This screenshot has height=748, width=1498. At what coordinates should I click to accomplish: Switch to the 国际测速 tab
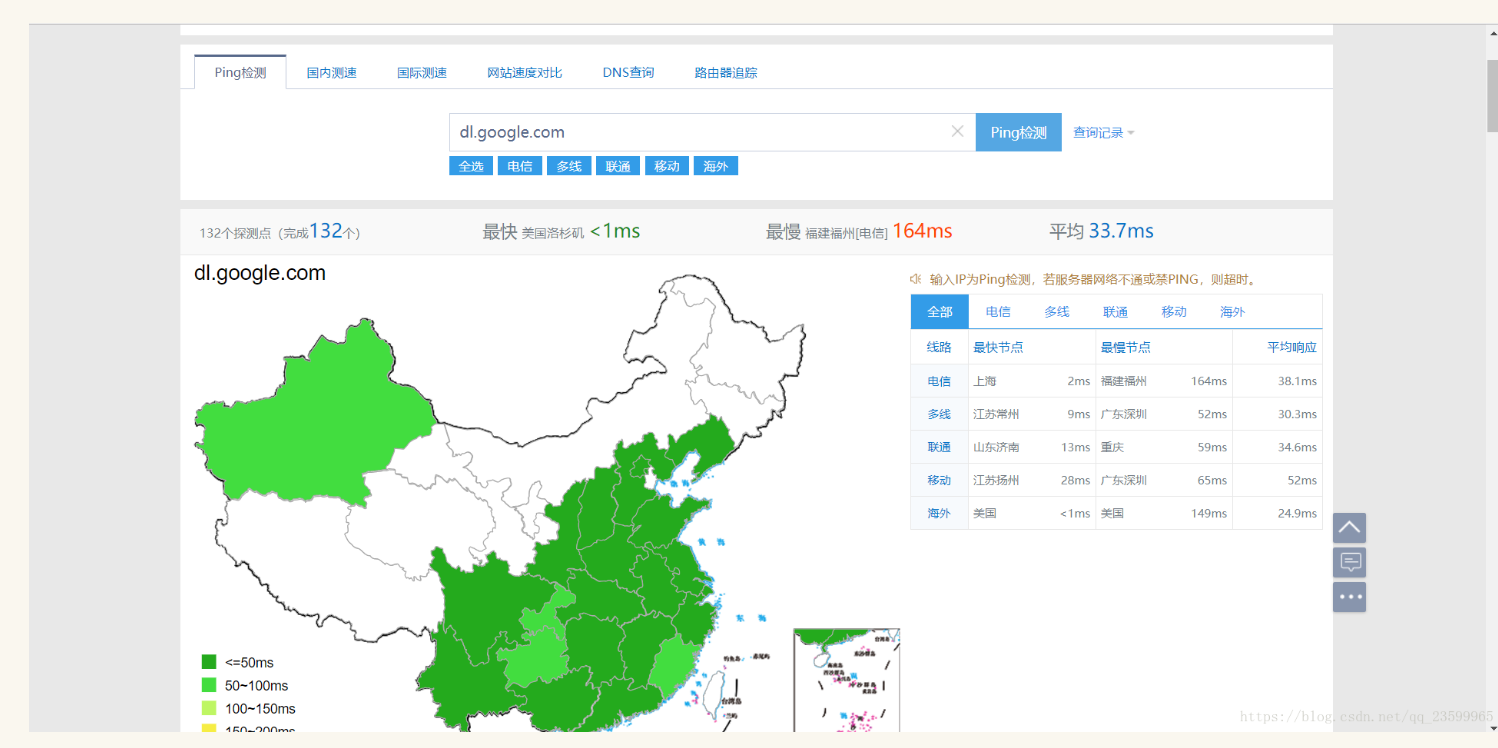coord(422,72)
